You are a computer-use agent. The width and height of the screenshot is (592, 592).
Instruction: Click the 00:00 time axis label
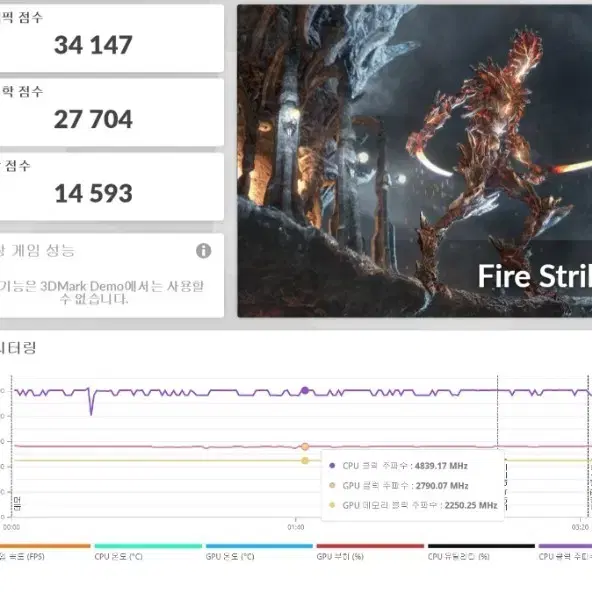click(11, 527)
